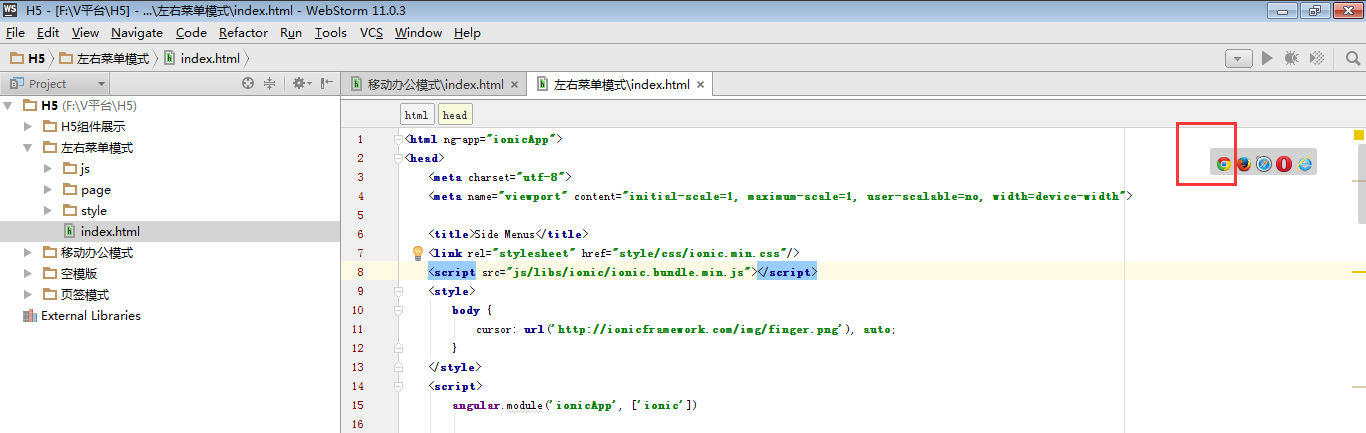This screenshot has height=433, width=1366.
Task: Click the head breadcrumb button
Action: [455, 115]
